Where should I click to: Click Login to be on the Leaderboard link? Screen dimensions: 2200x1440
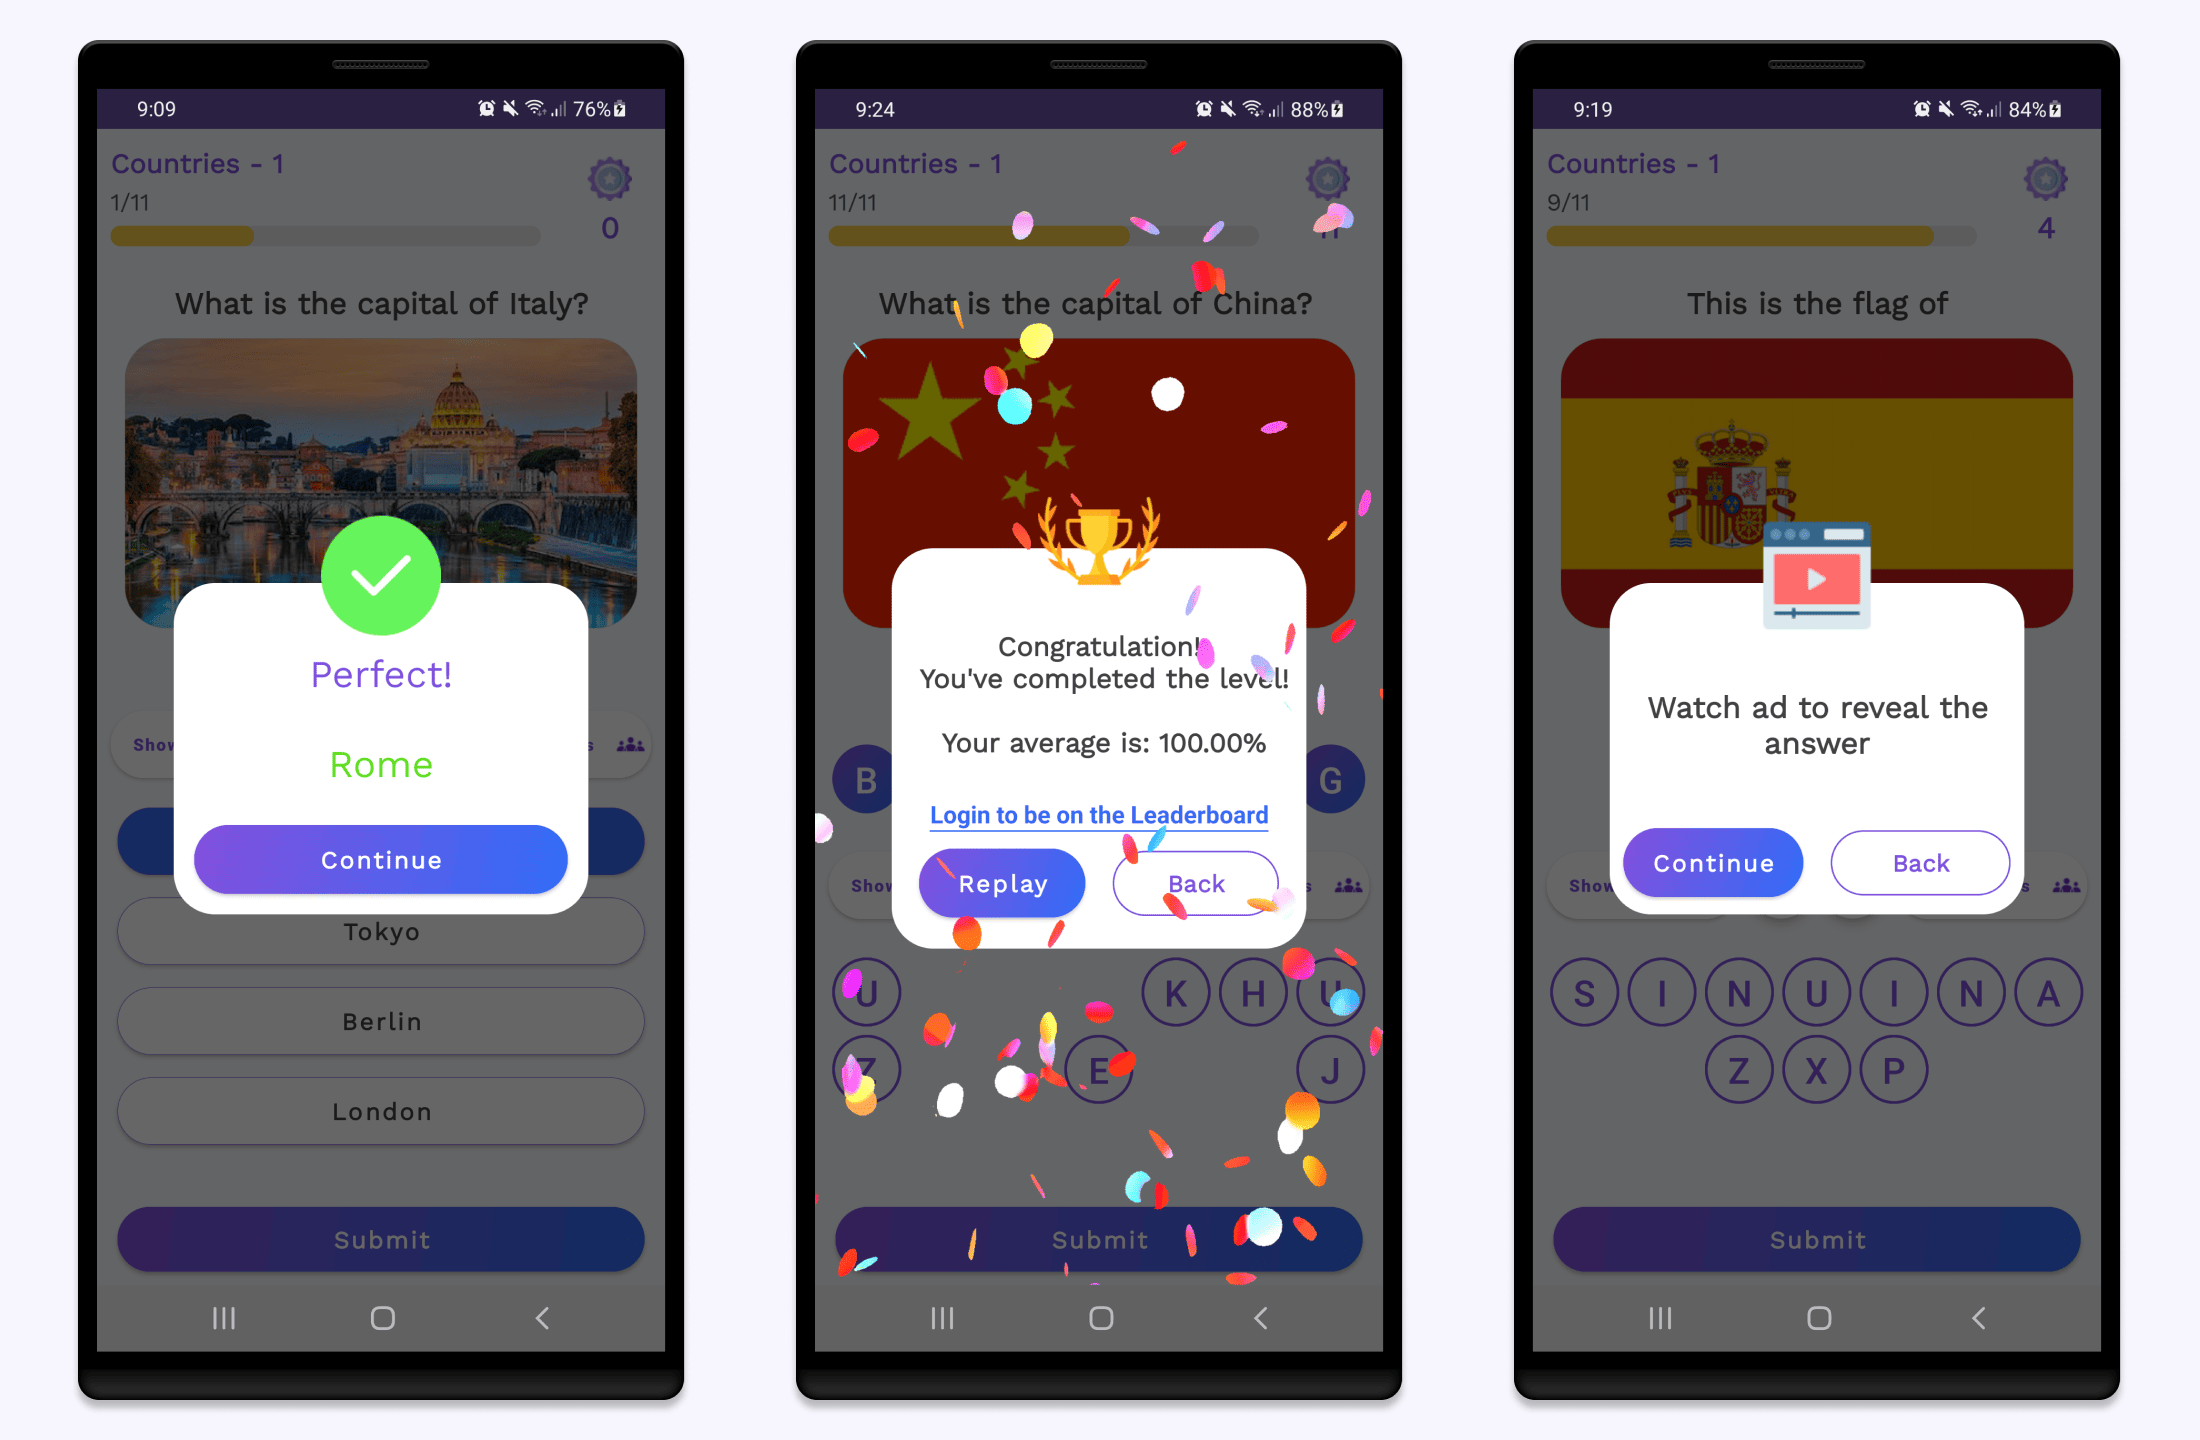pos(1099,816)
